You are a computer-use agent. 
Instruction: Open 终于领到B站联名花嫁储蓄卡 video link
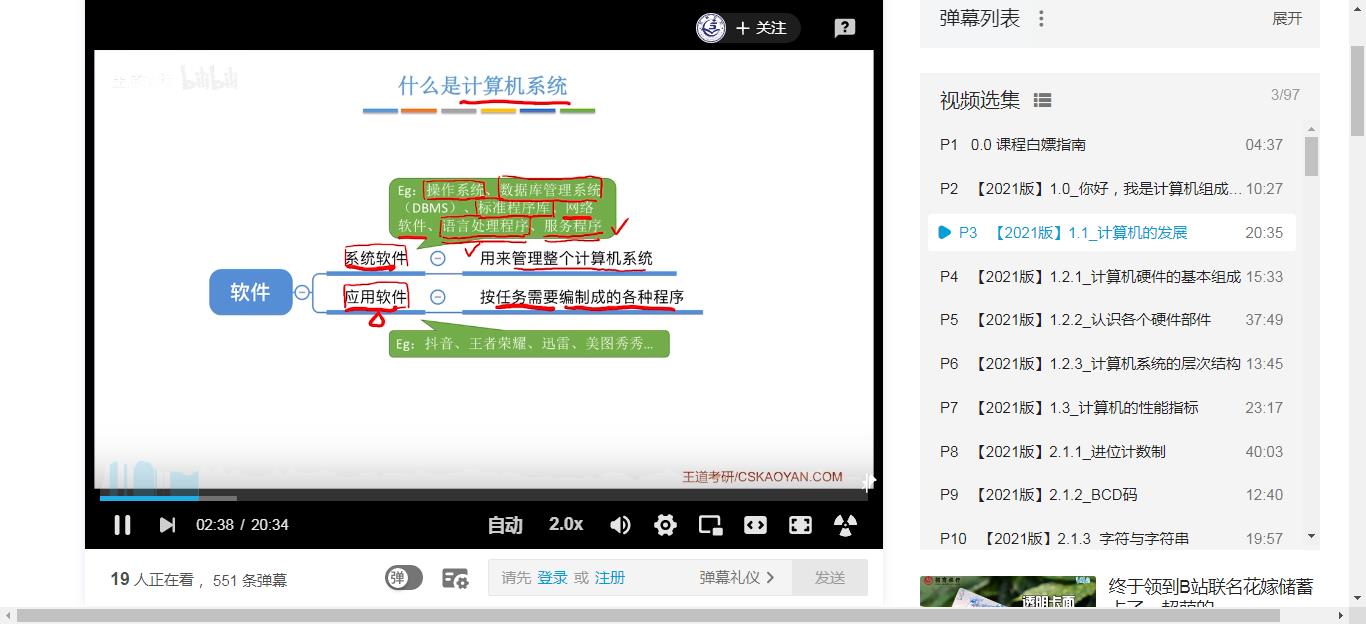click(1211, 594)
